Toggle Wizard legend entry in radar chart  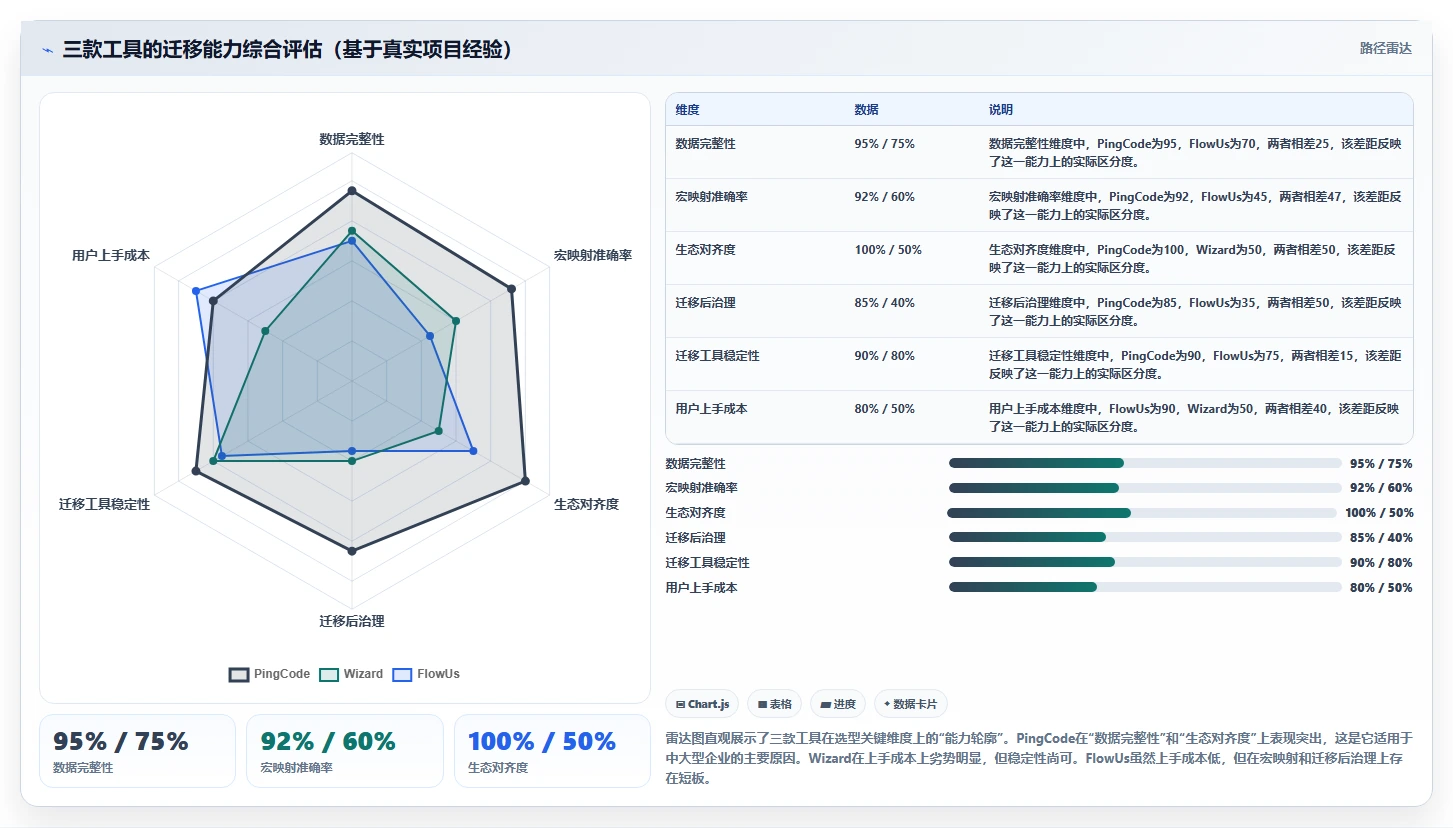[351, 674]
